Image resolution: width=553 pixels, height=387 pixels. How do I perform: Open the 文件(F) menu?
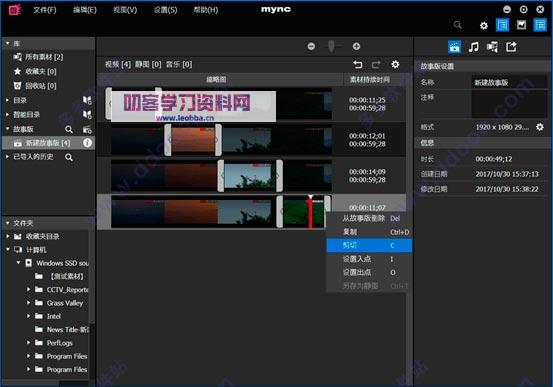[45, 10]
